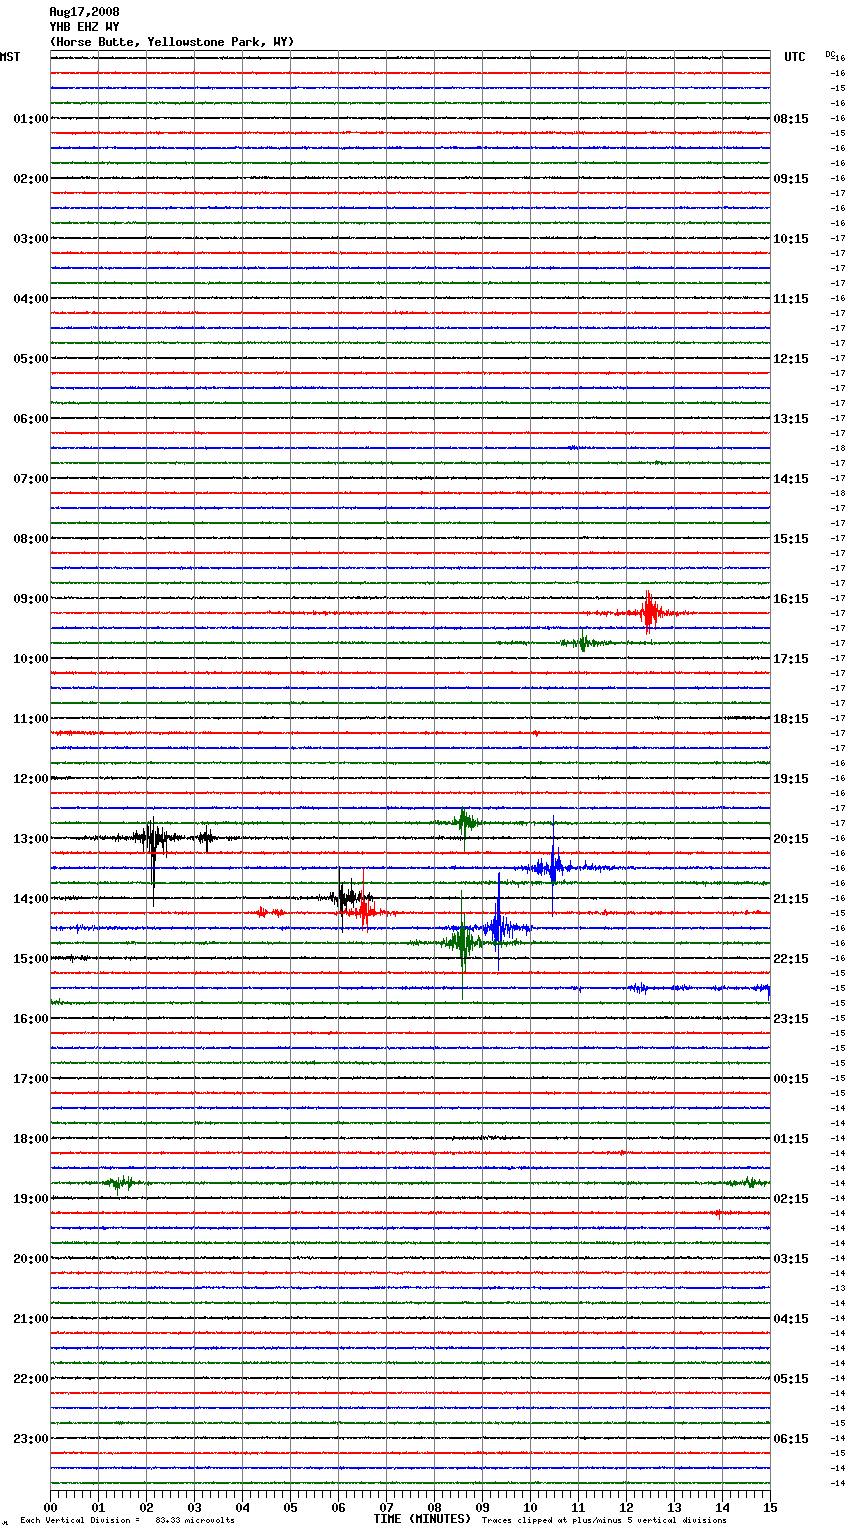Select the 09:00 MST hour label

30,599
